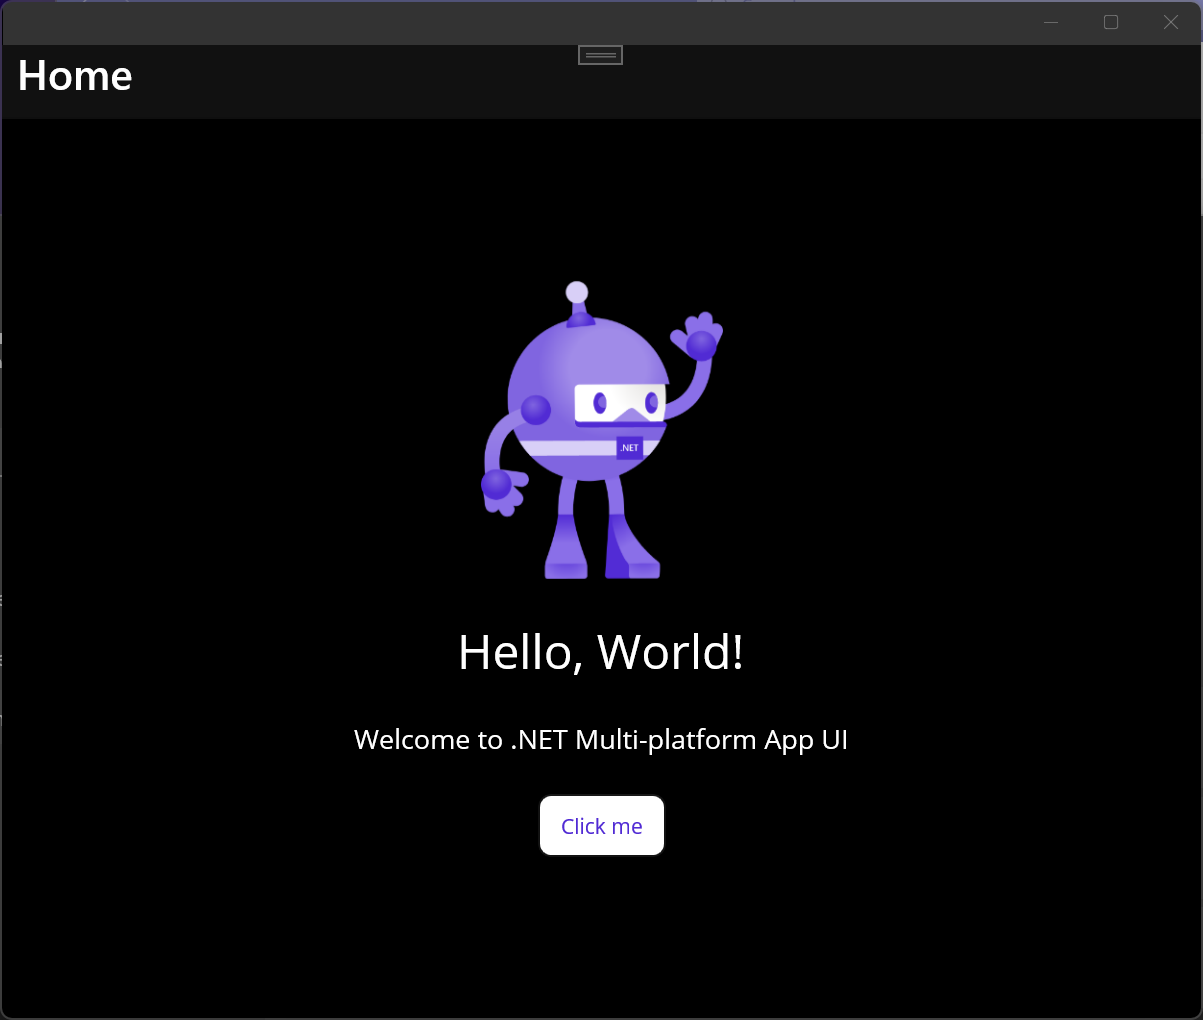
Task: Minimize the application window
Action: coord(1051,22)
